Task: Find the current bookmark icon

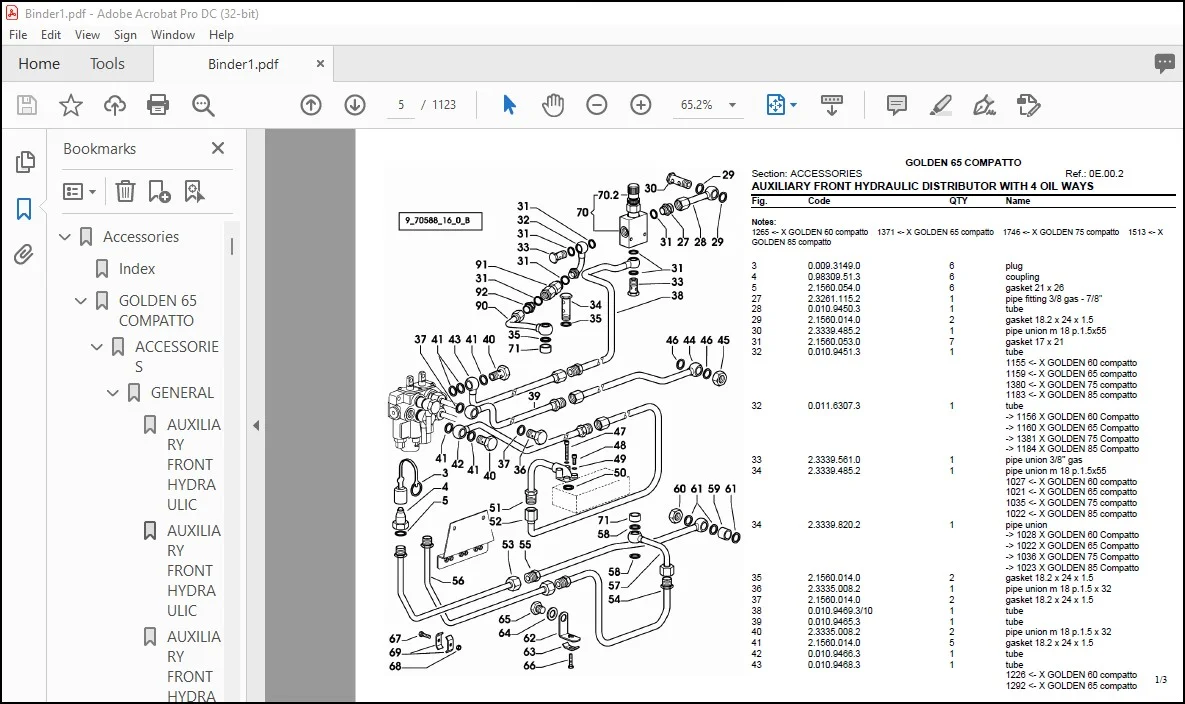Action: pyautogui.click(x=194, y=191)
